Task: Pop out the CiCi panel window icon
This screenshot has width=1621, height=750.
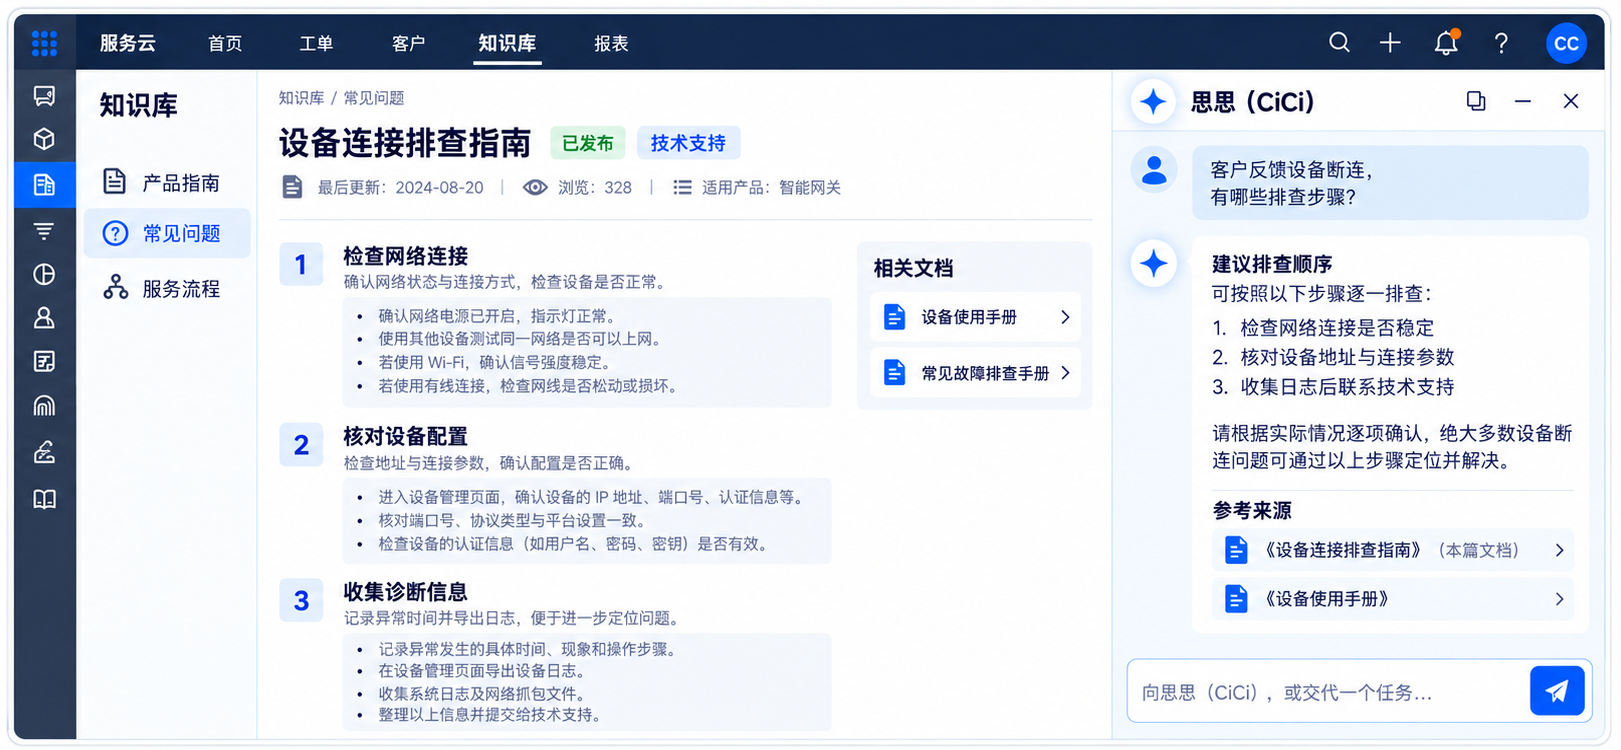Action: click(1476, 101)
